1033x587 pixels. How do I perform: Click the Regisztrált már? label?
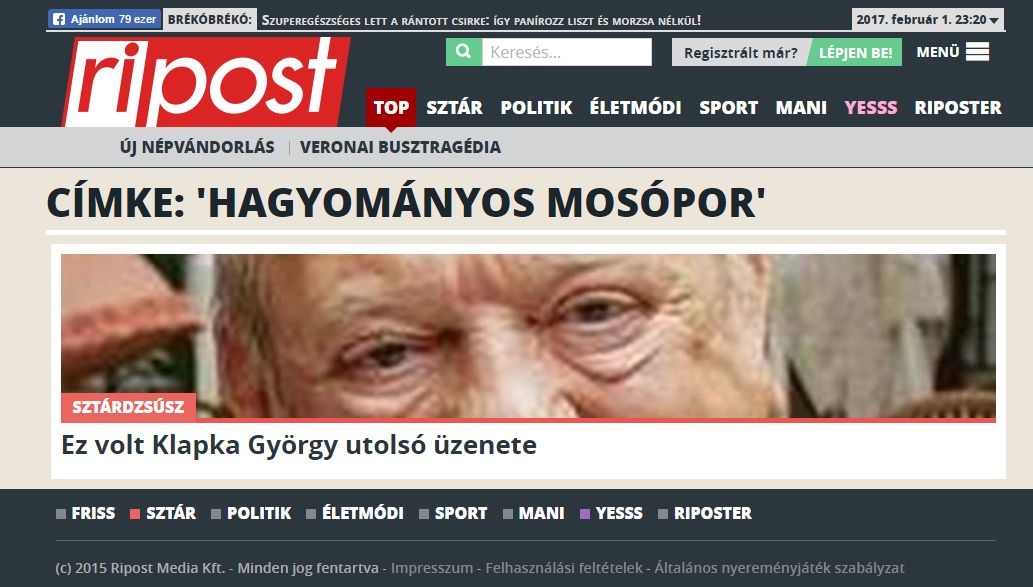point(740,53)
